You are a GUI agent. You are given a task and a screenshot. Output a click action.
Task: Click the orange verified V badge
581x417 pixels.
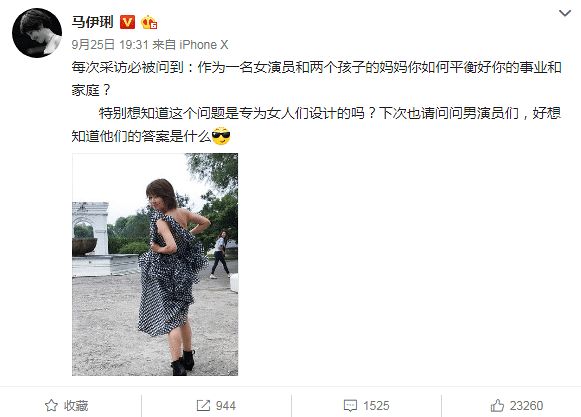click(x=127, y=22)
